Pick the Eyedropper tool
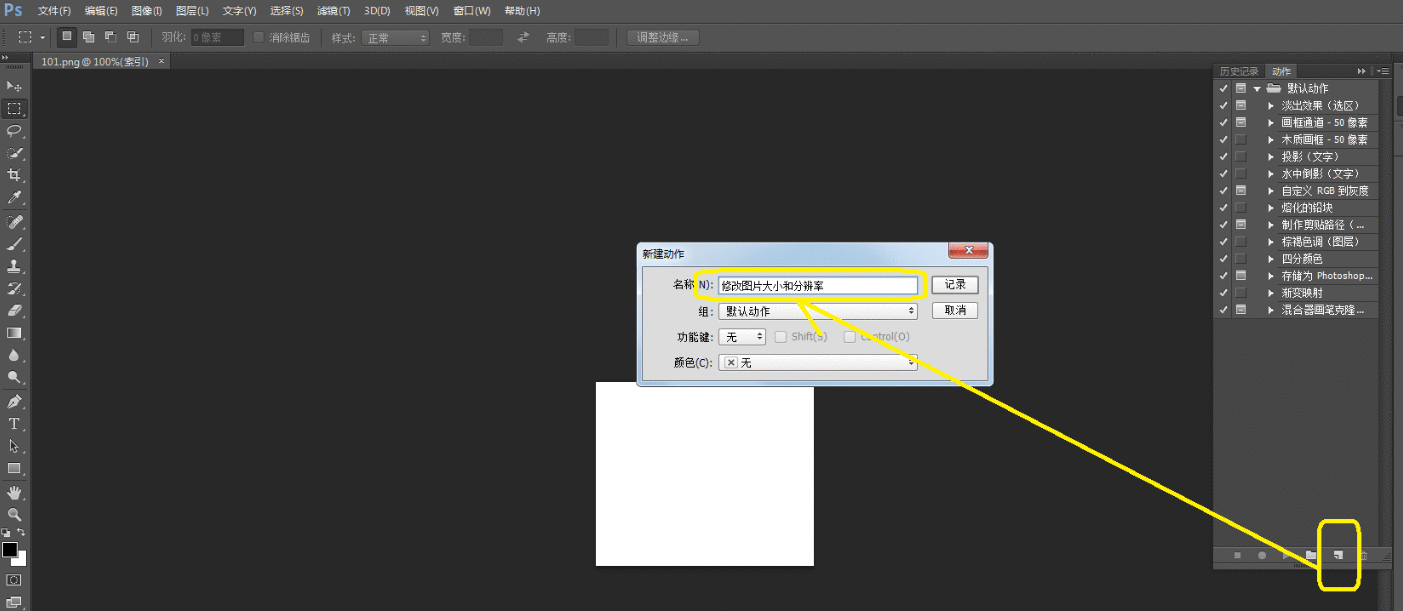 pyautogui.click(x=14, y=198)
